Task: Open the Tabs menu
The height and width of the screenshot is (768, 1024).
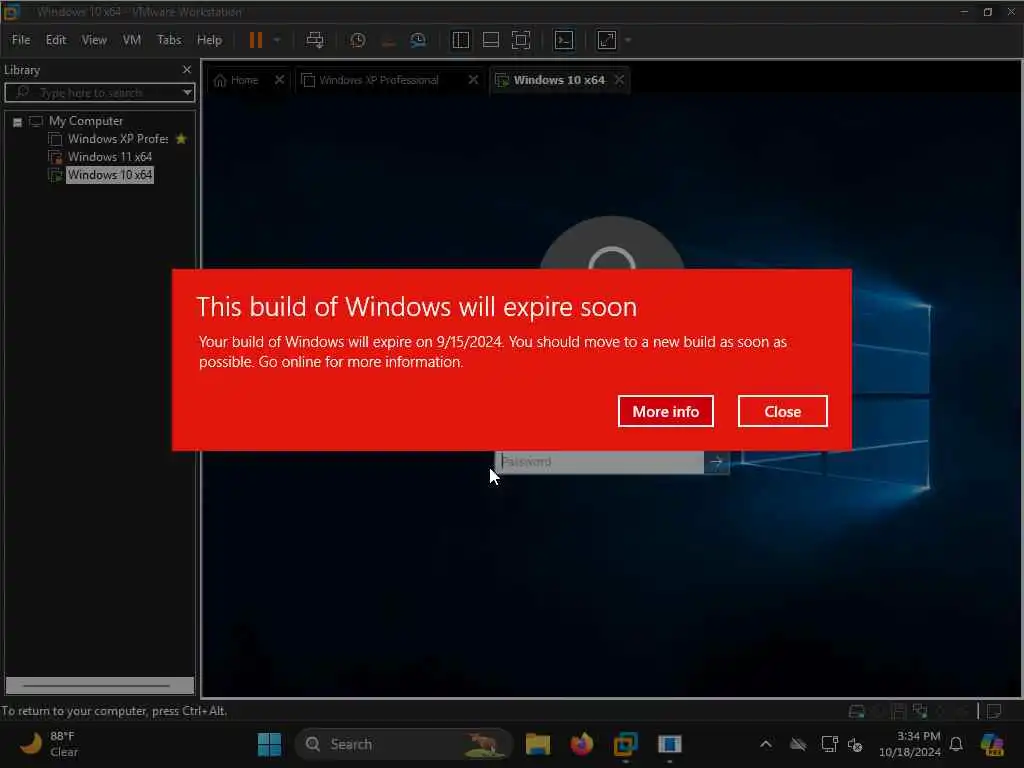Action: pos(169,40)
